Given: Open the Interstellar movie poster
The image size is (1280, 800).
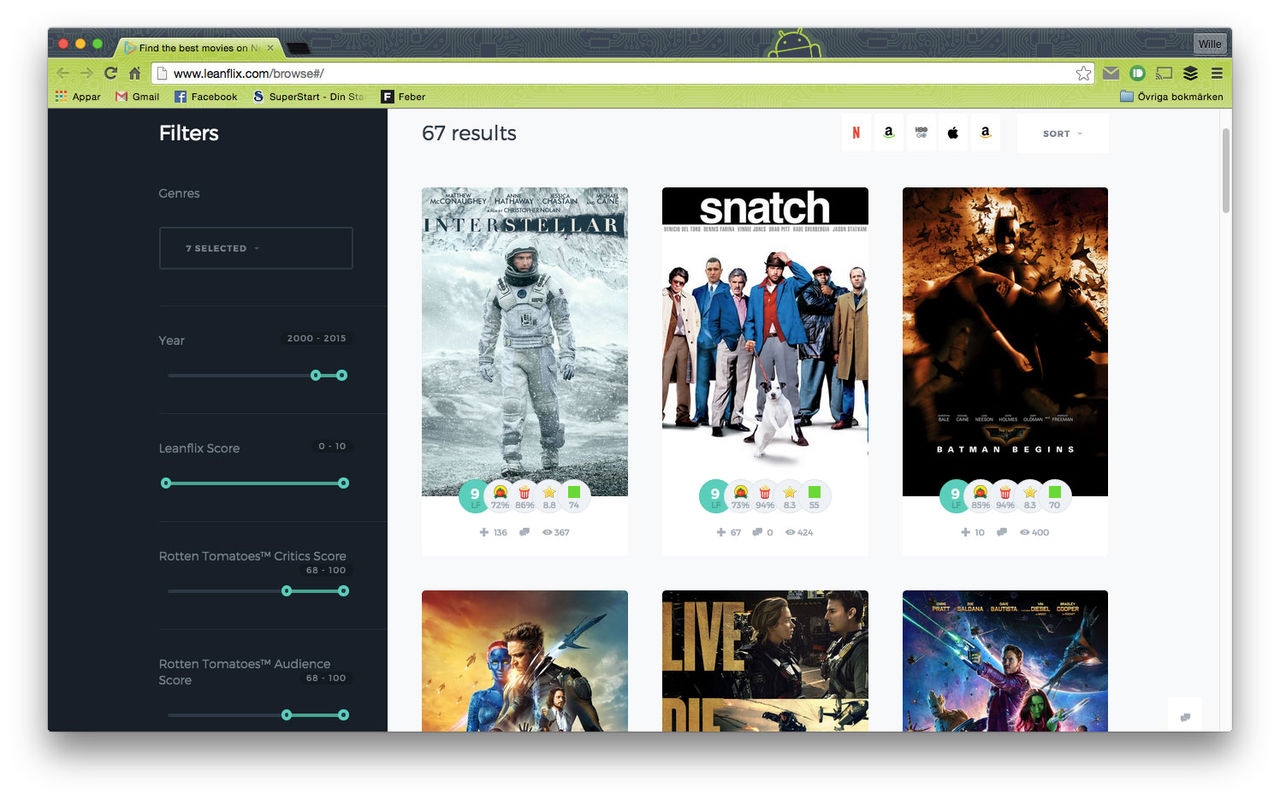Looking at the screenshot, I should pos(525,341).
